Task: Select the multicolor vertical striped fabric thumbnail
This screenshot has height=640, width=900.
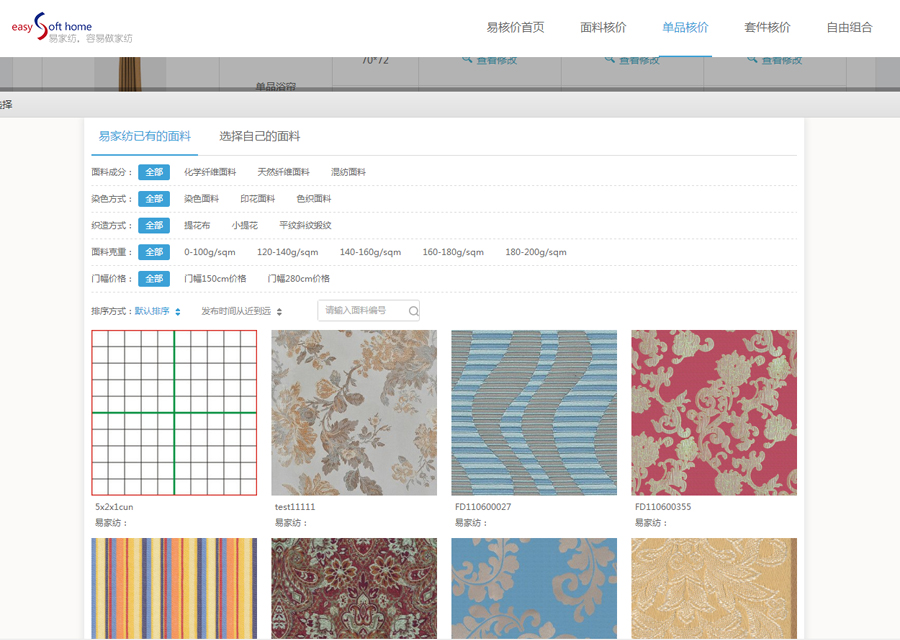Action: [x=174, y=588]
